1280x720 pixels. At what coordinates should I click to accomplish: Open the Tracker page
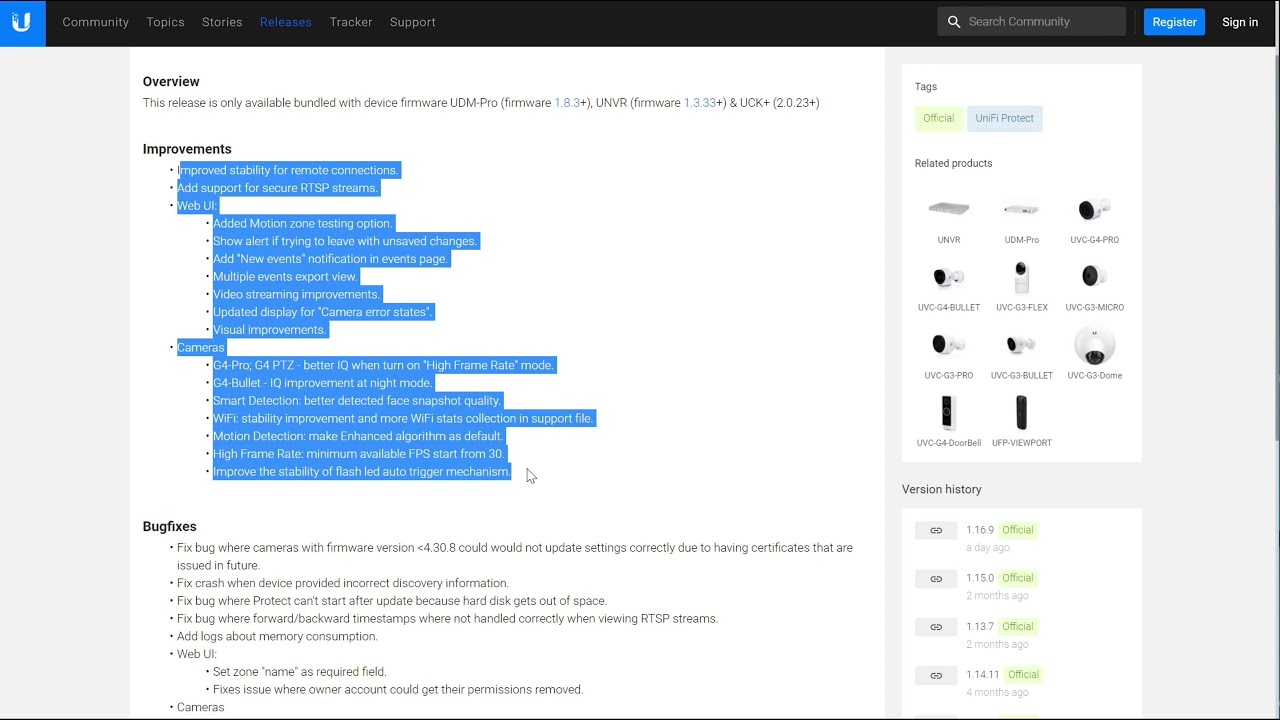pos(351,22)
